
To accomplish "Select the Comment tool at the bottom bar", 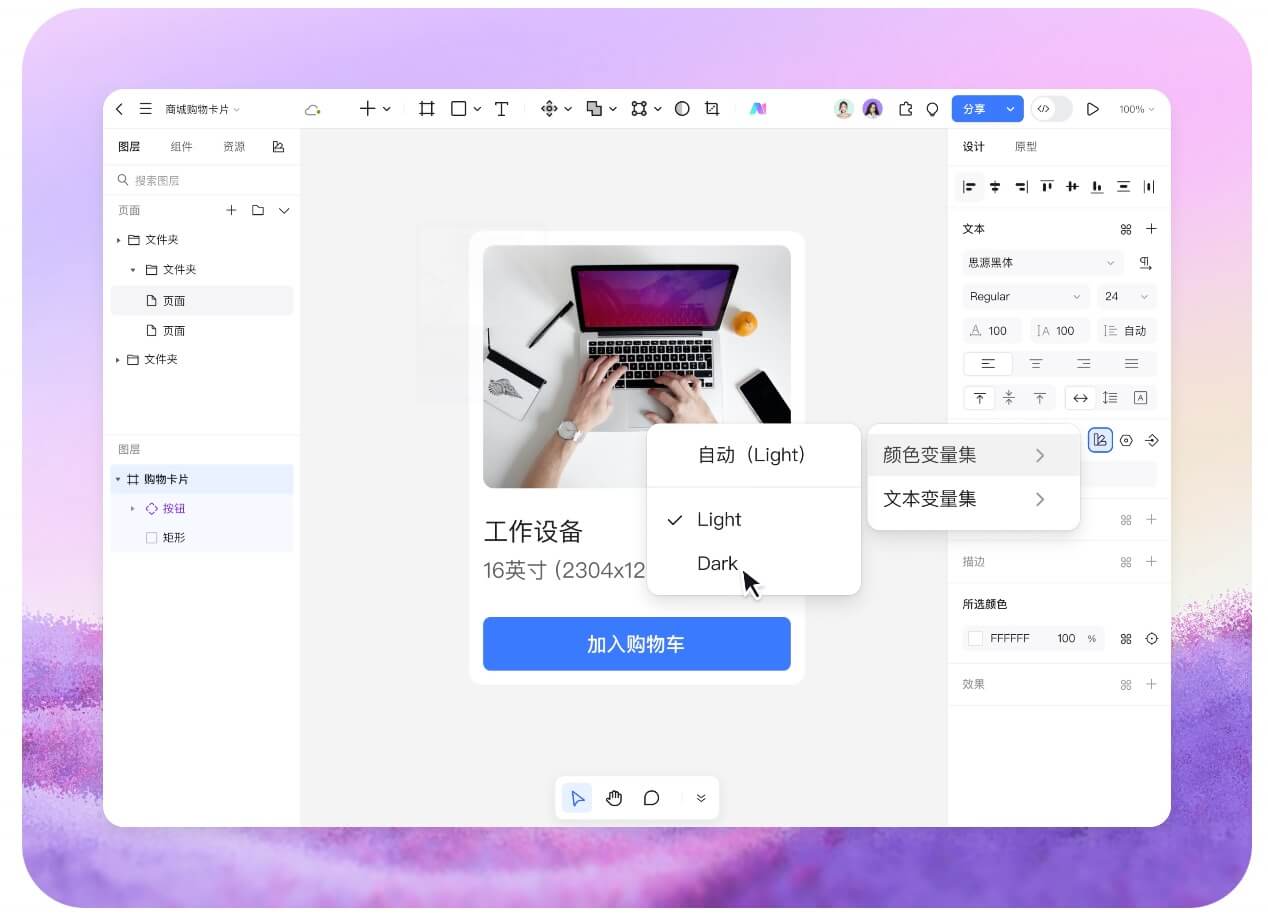I will point(651,797).
